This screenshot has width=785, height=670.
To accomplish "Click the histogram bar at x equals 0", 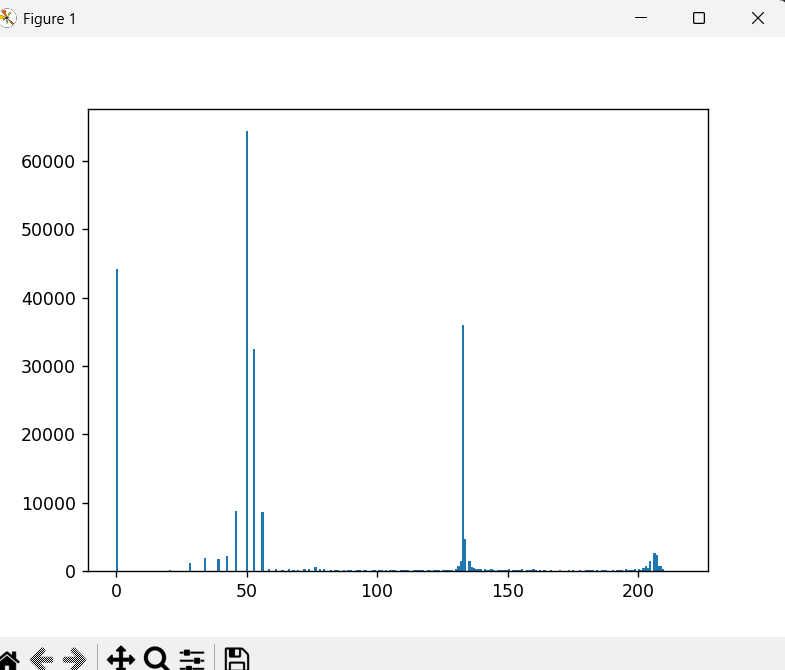I will click(117, 420).
